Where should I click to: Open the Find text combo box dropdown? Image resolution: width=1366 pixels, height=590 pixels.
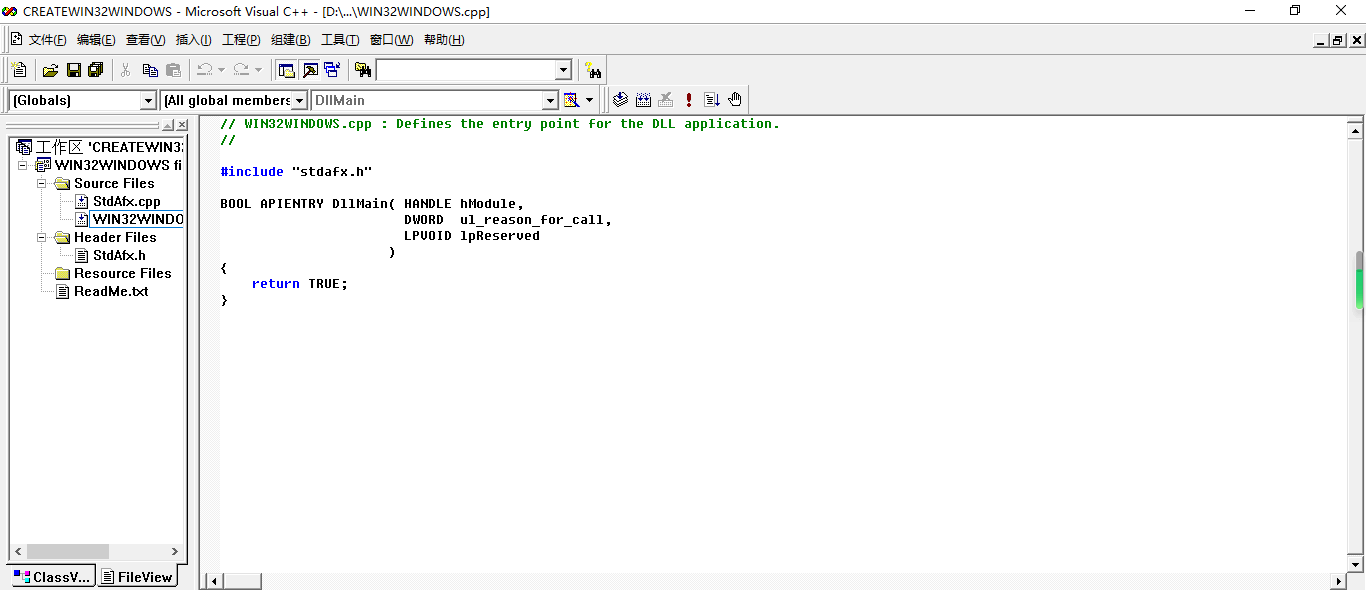pos(564,70)
